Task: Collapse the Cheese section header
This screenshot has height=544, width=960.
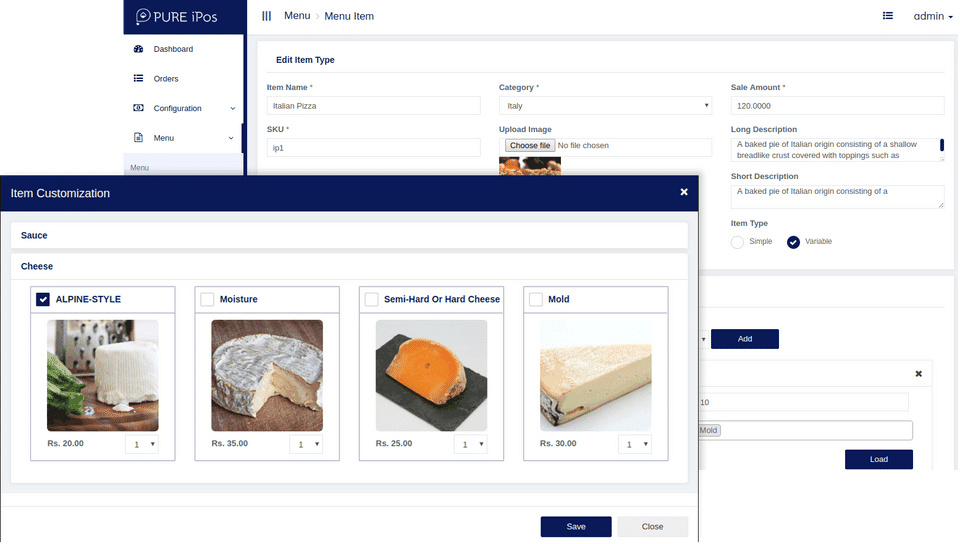Action: (349, 266)
